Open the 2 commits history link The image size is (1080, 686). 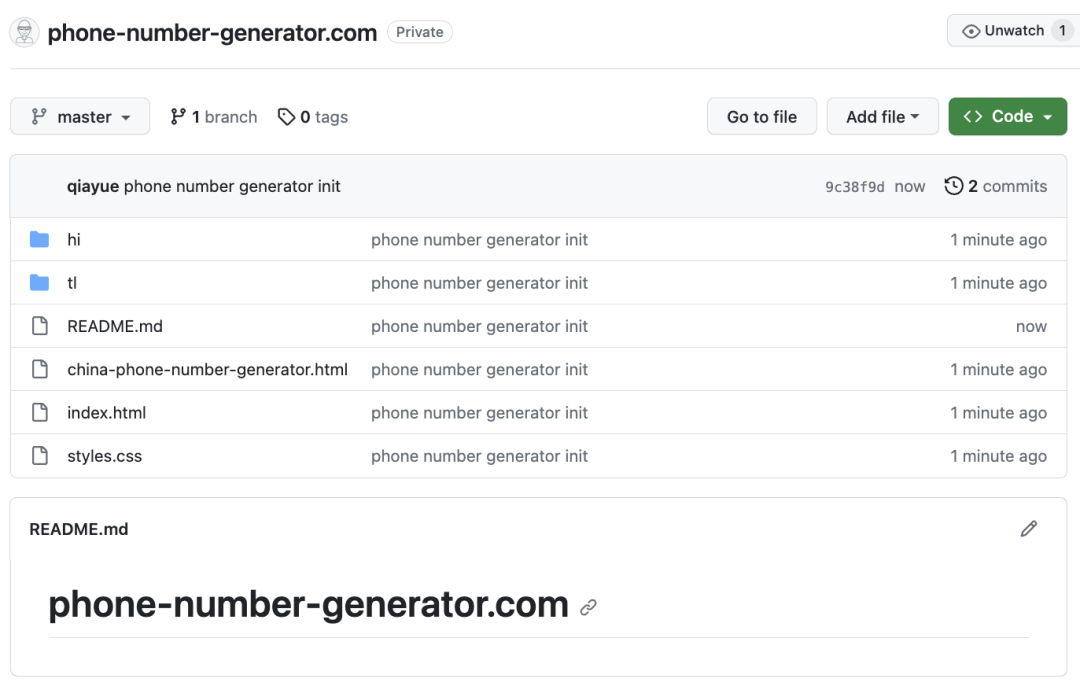(x=996, y=186)
